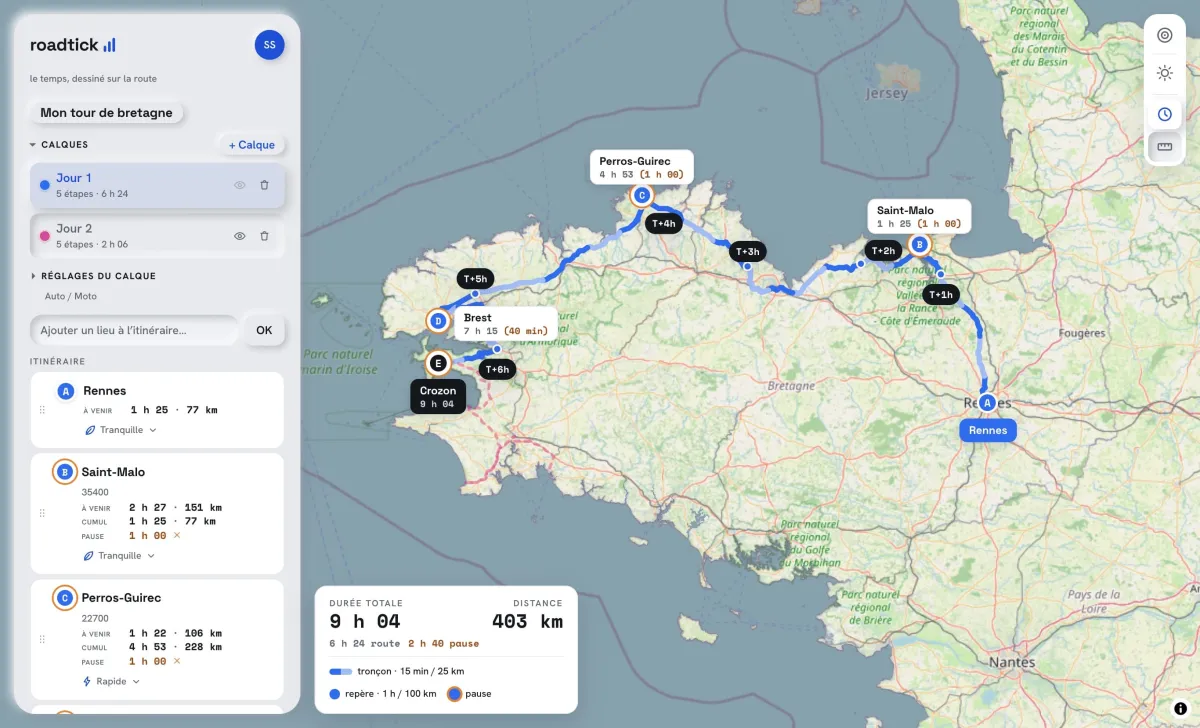Rename the trip Mon tour de bretagne
The width and height of the screenshot is (1200, 728).
[106, 113]
